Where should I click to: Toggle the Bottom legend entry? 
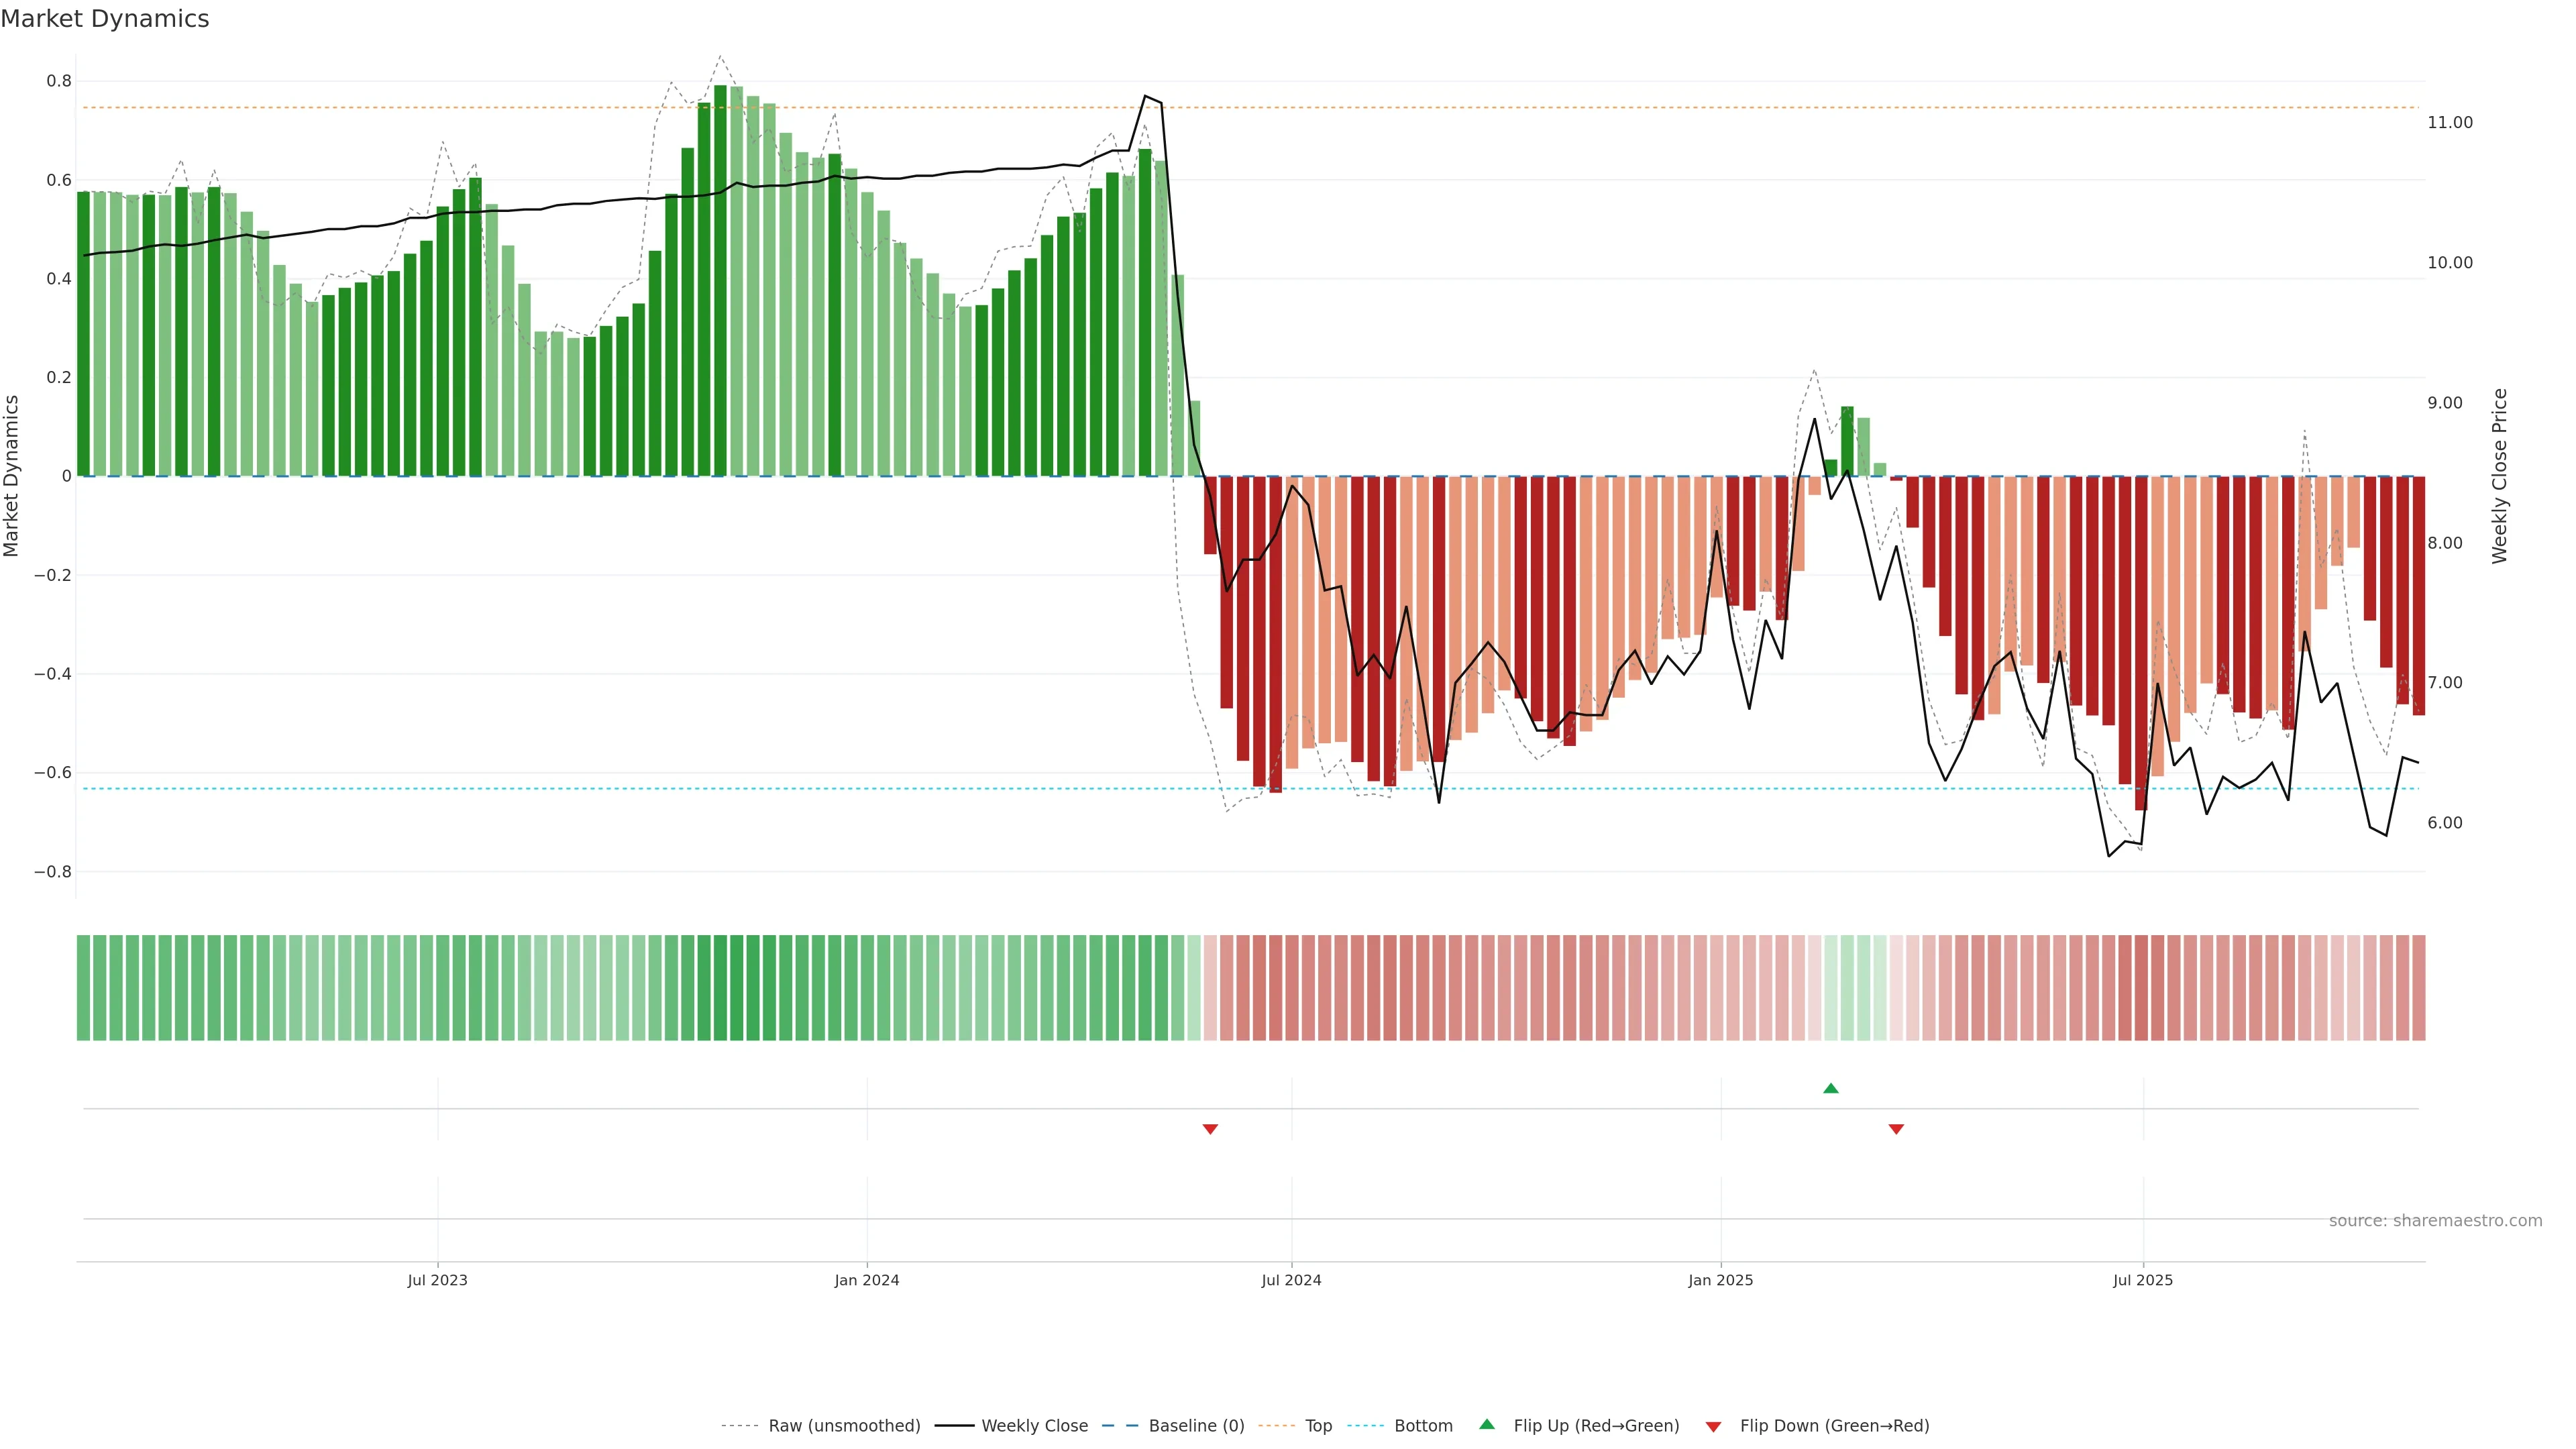1423,1426
